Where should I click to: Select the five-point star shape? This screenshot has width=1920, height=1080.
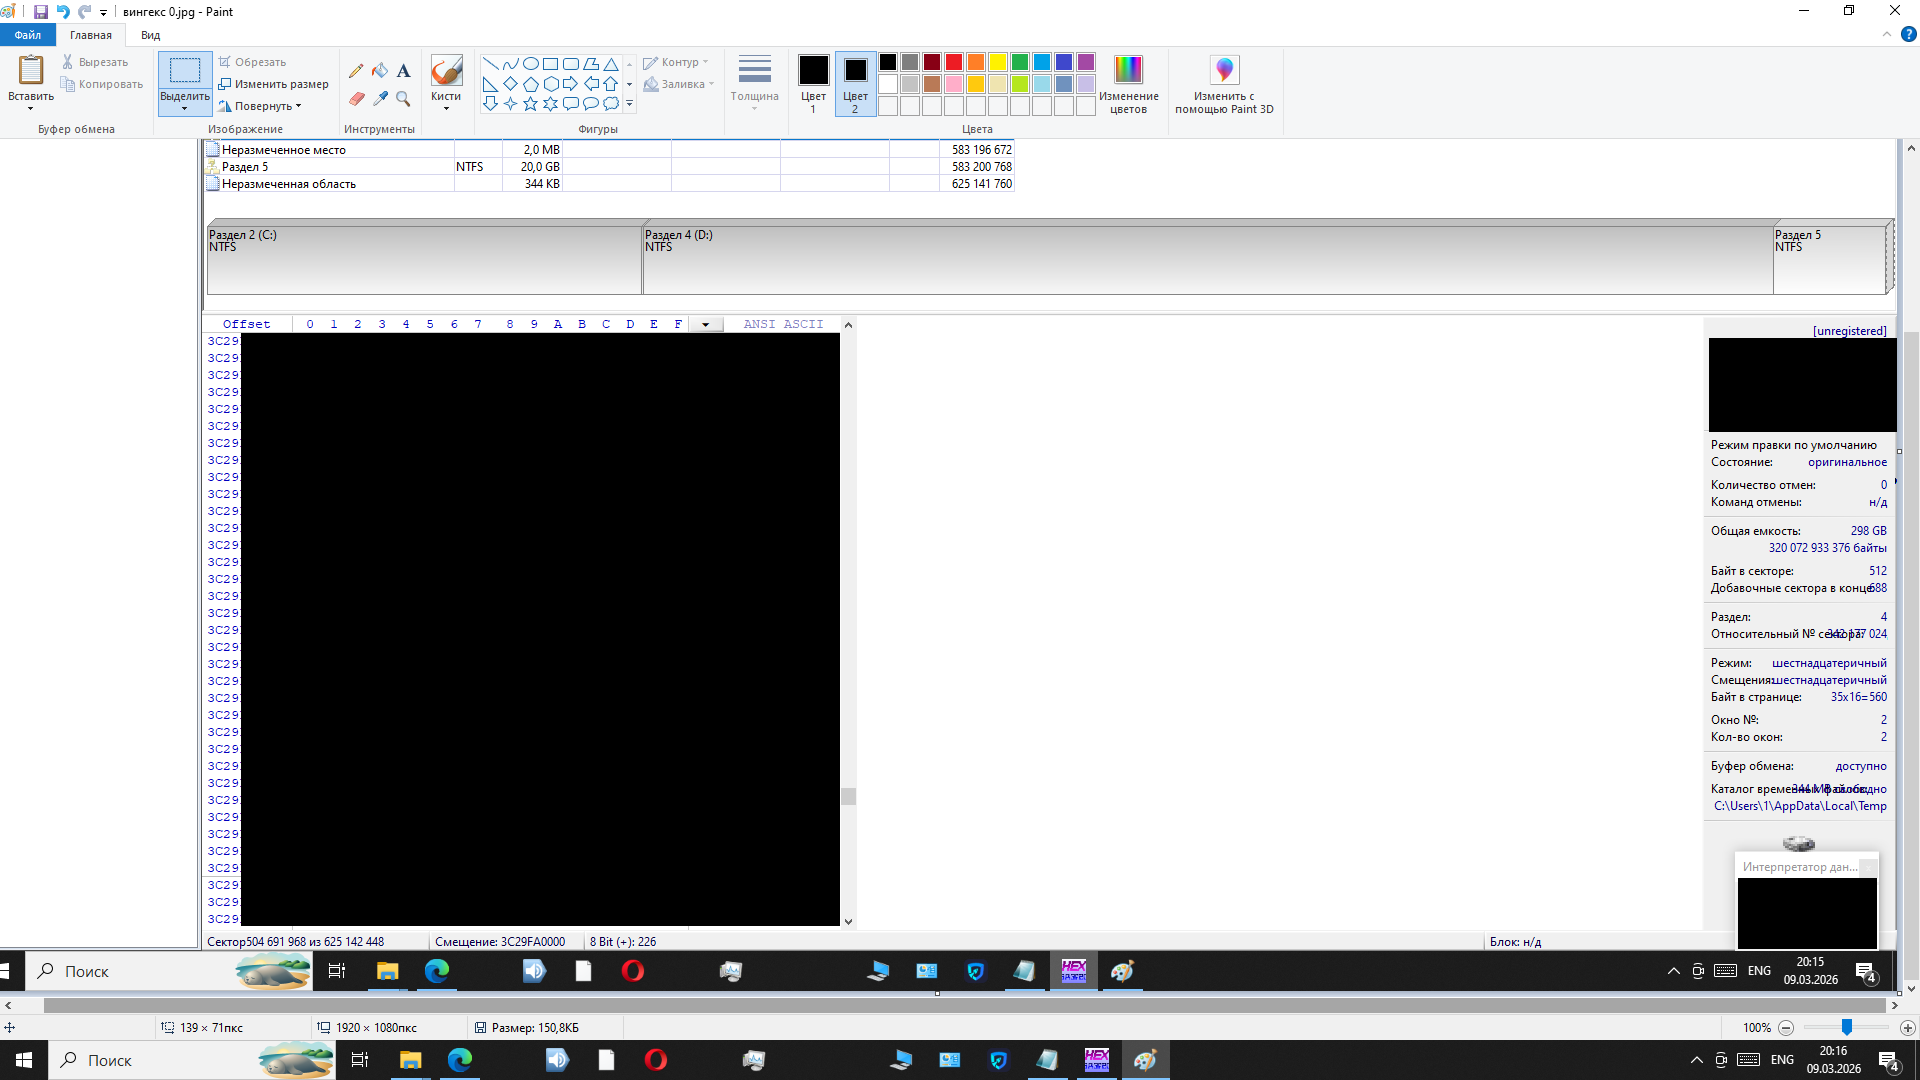530,104
